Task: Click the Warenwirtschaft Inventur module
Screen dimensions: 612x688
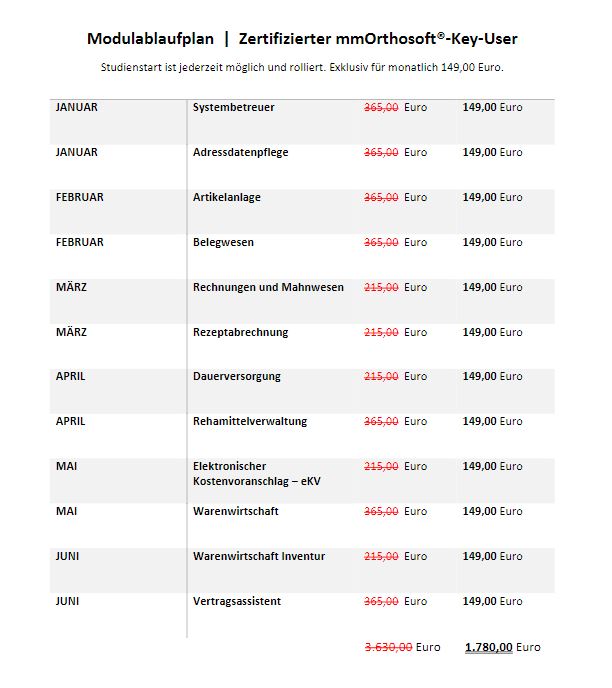Action: (x=259, y=556)
